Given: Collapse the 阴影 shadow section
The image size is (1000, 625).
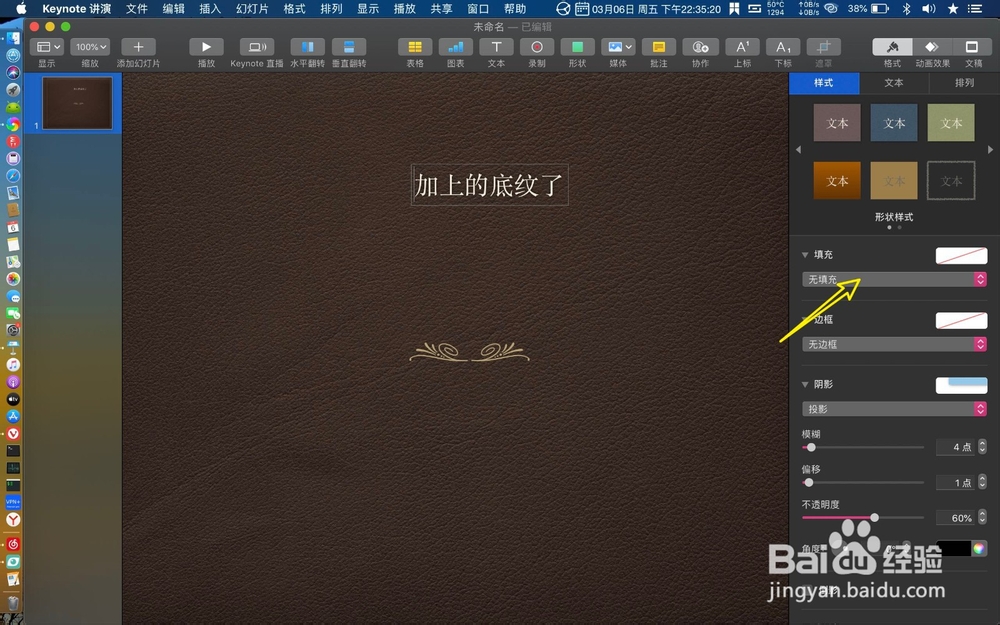Looking at the screenshot, I should tap(805, 385).
